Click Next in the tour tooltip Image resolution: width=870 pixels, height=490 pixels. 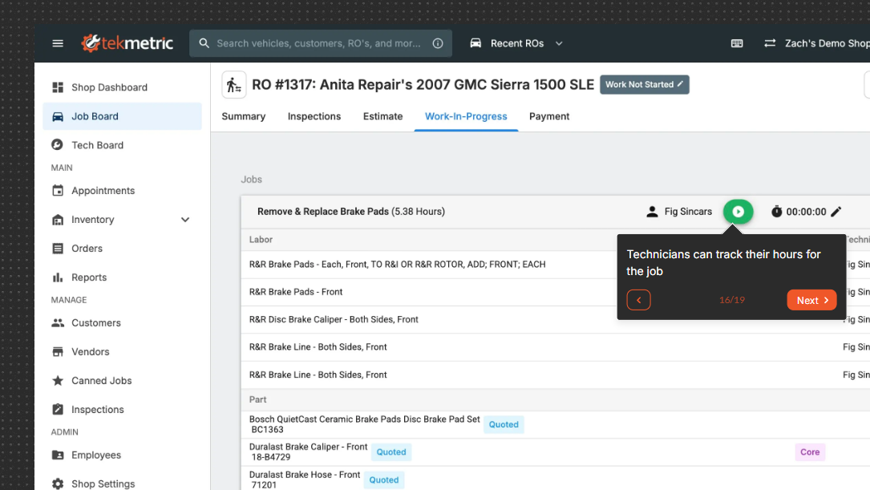tap(812, 300)
